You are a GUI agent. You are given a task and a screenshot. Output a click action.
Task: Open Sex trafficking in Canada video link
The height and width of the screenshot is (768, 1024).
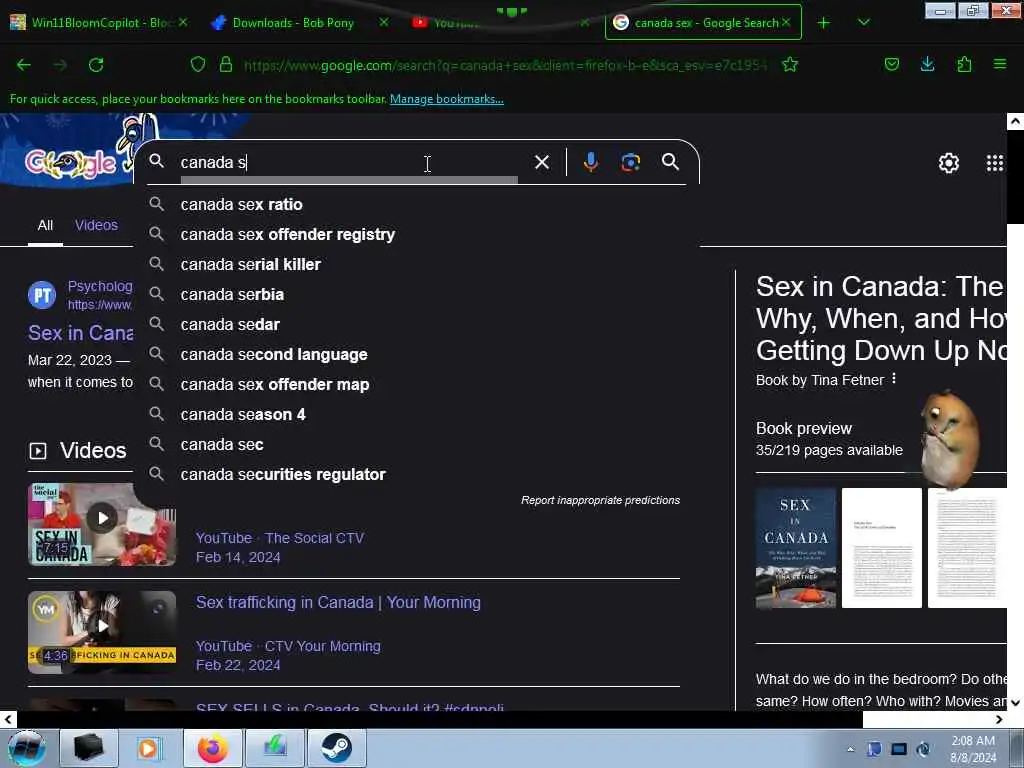point(338,602)
